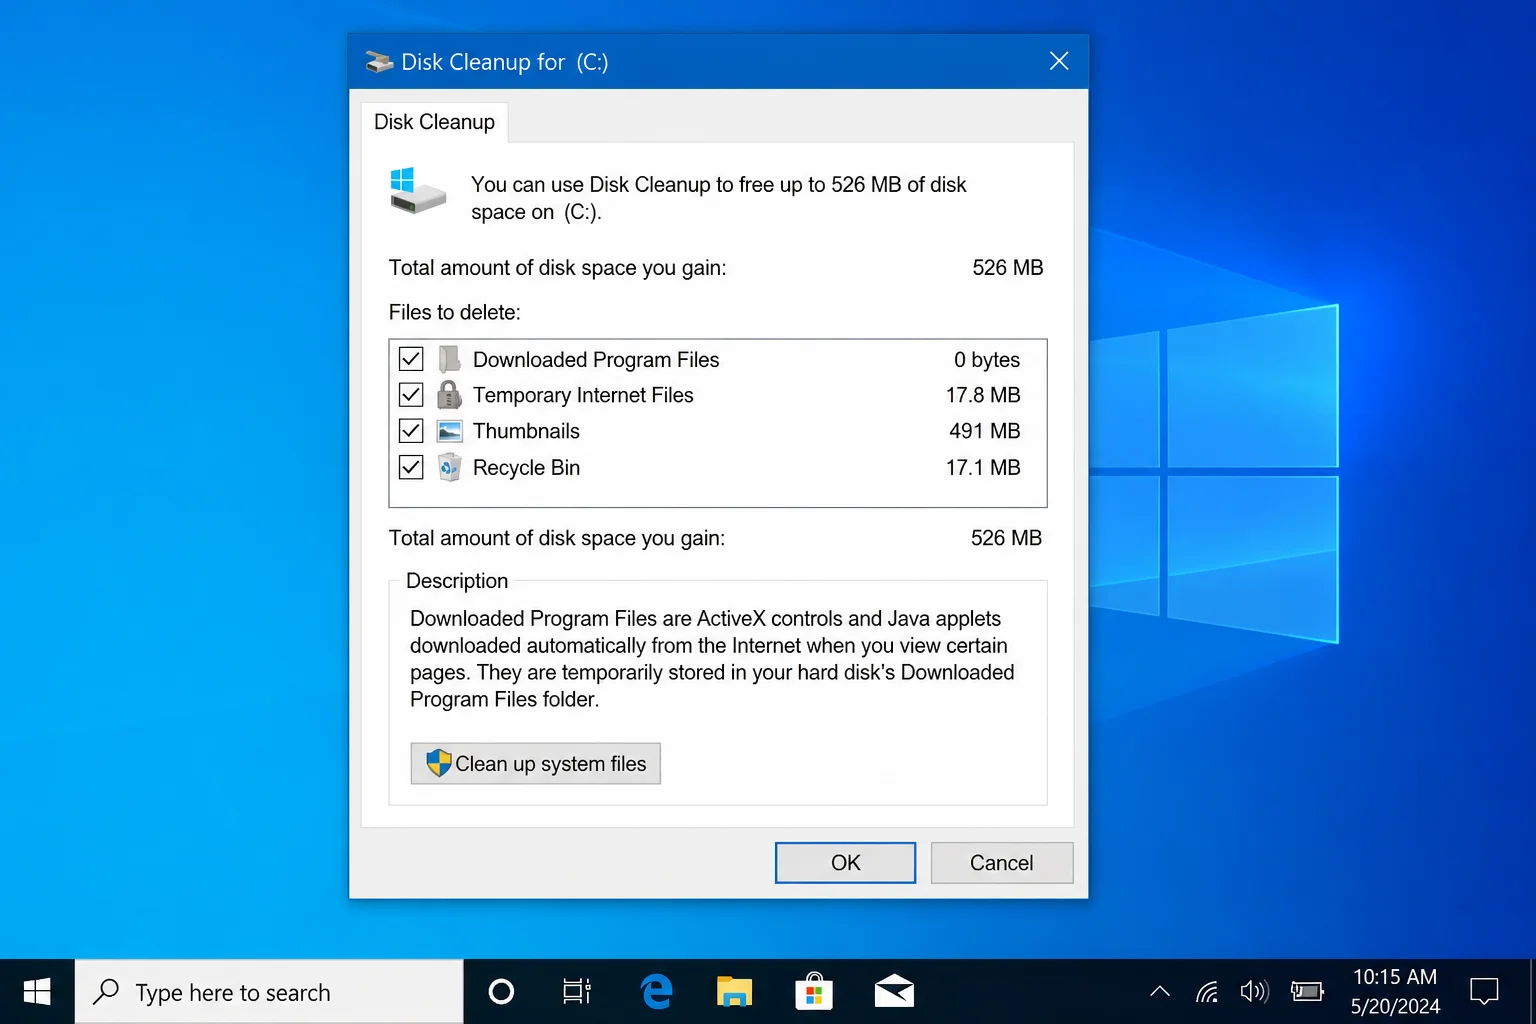
Task: Confirm cleanup with the OK button
Action: coord(845,863)
